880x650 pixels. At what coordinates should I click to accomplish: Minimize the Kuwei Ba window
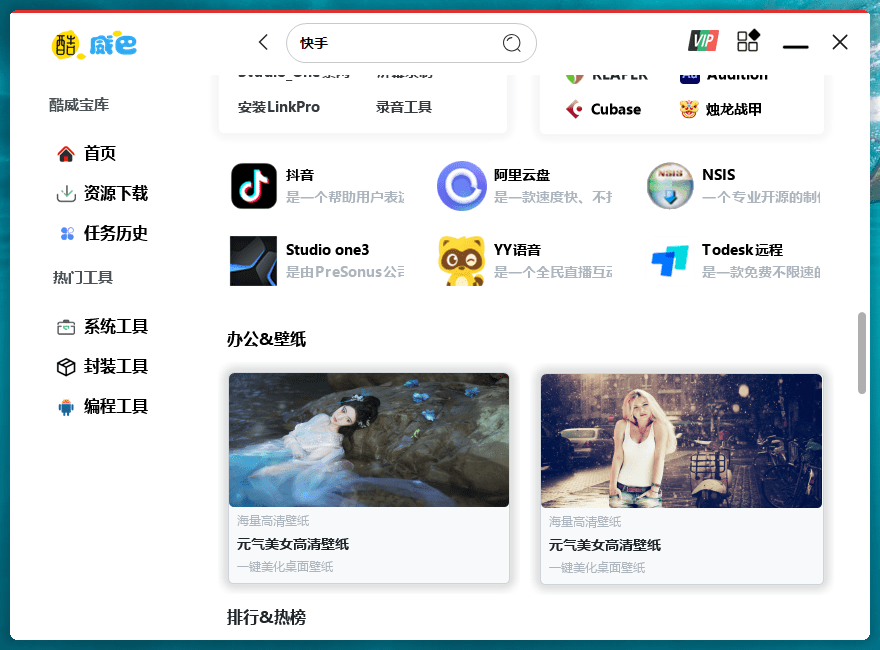[795, 46]
